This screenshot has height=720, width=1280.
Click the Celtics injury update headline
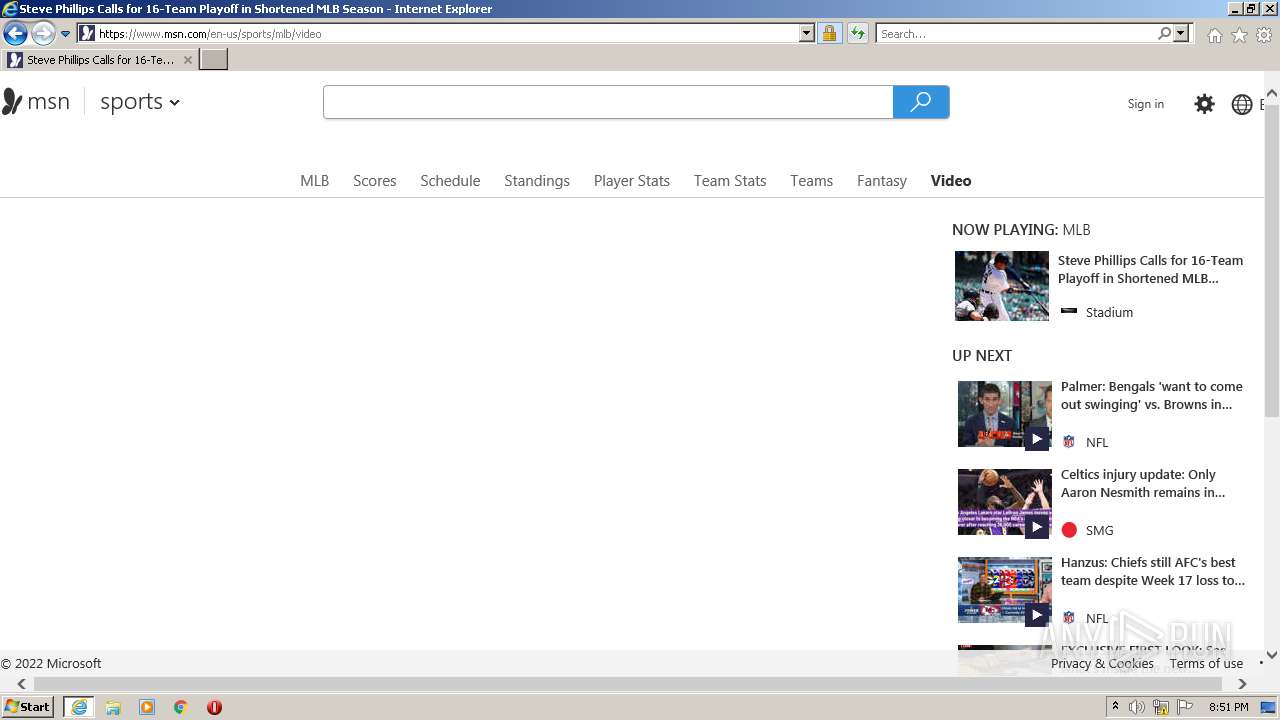(1143, 483)
